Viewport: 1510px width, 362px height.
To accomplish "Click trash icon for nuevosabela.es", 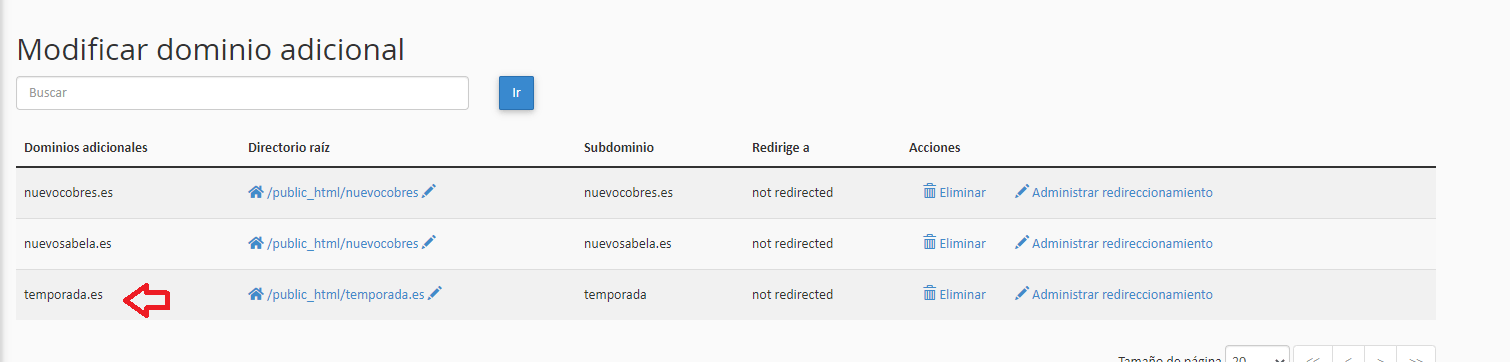I will (930, 243).
